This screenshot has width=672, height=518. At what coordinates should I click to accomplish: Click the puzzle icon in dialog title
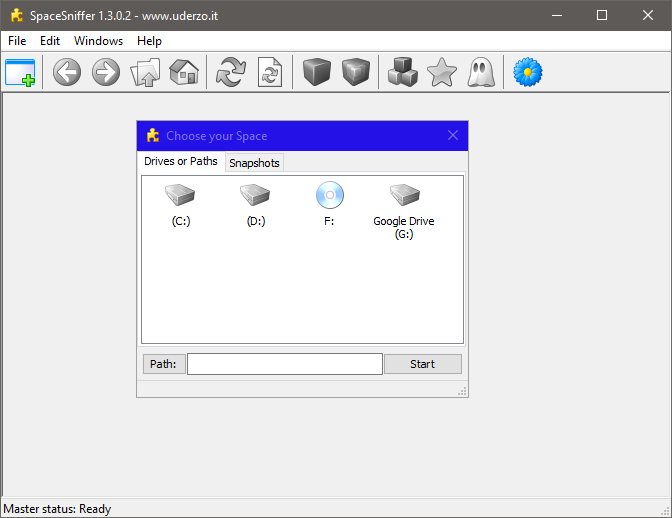click(x=153, y=135)
